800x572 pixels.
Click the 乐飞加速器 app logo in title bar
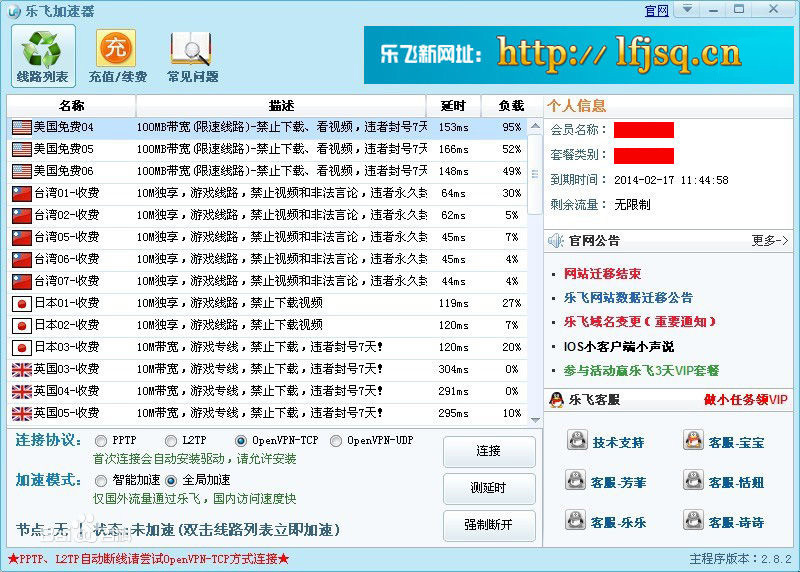[x=14, y=11]
